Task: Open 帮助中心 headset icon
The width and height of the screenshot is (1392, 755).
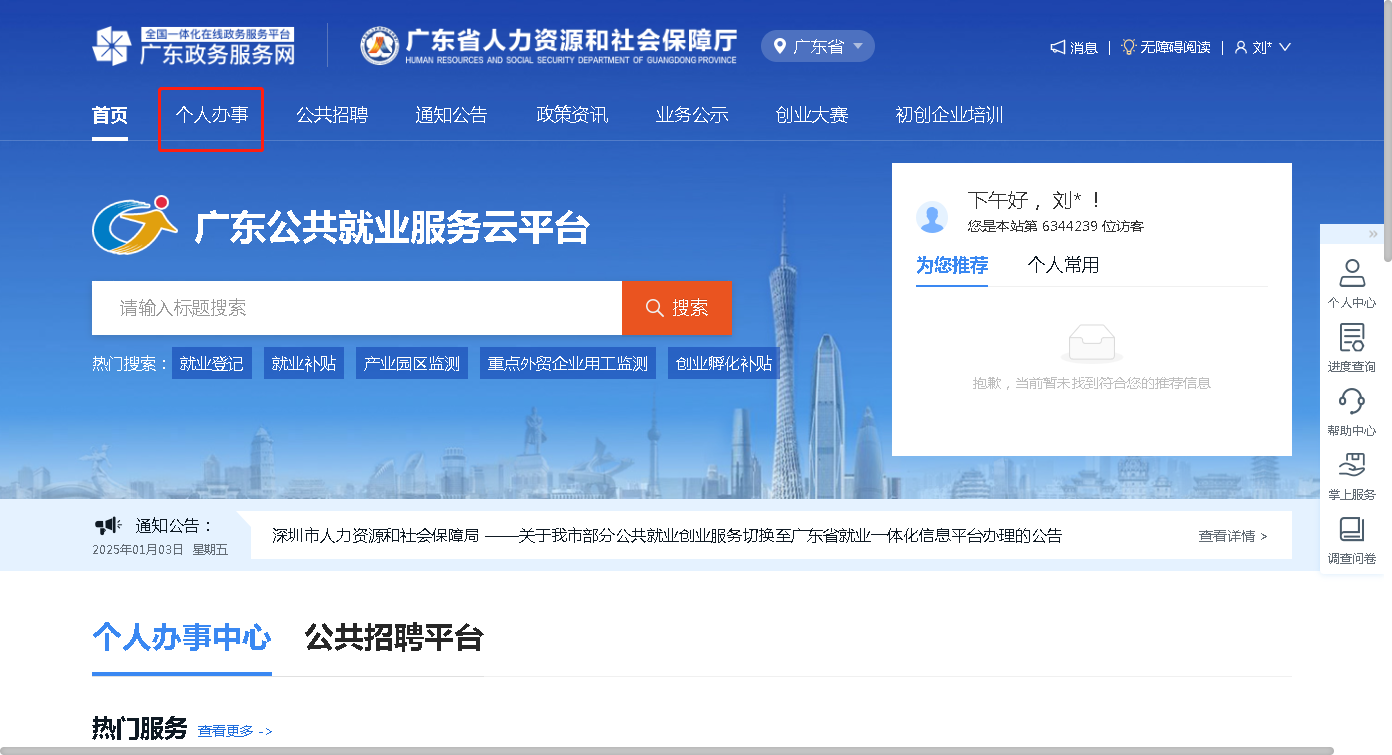Action: coord(1352,401)
